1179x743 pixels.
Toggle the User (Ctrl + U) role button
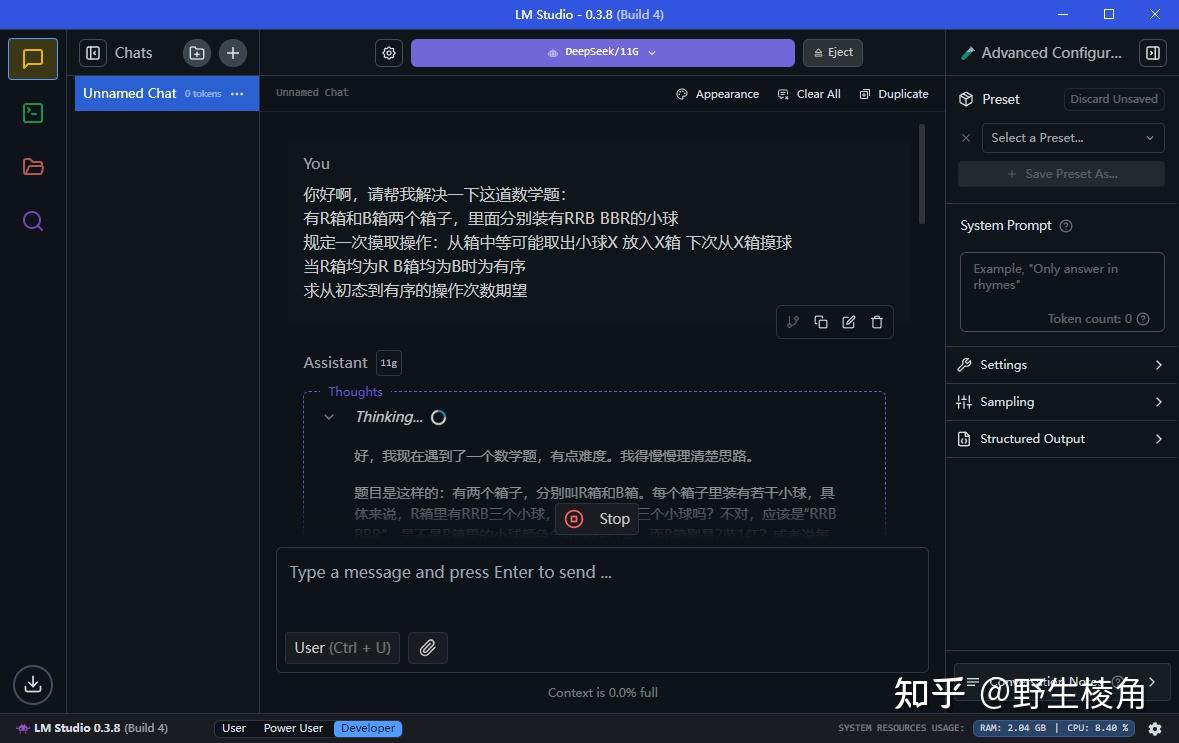342,647
